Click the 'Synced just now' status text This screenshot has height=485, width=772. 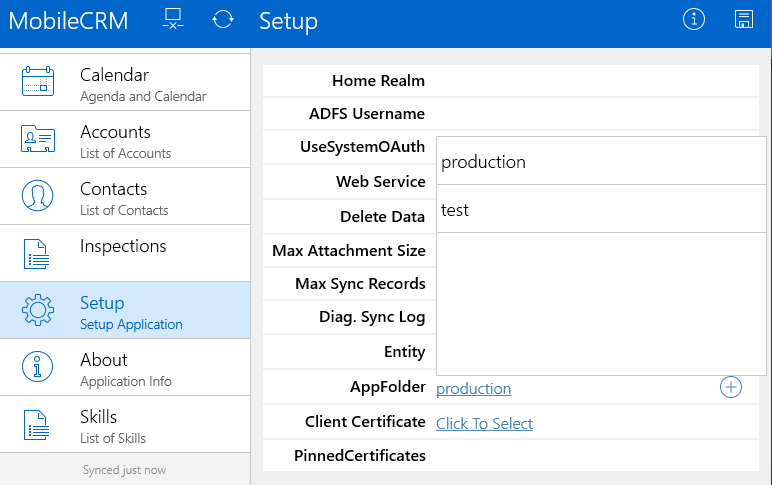[125, 470]
